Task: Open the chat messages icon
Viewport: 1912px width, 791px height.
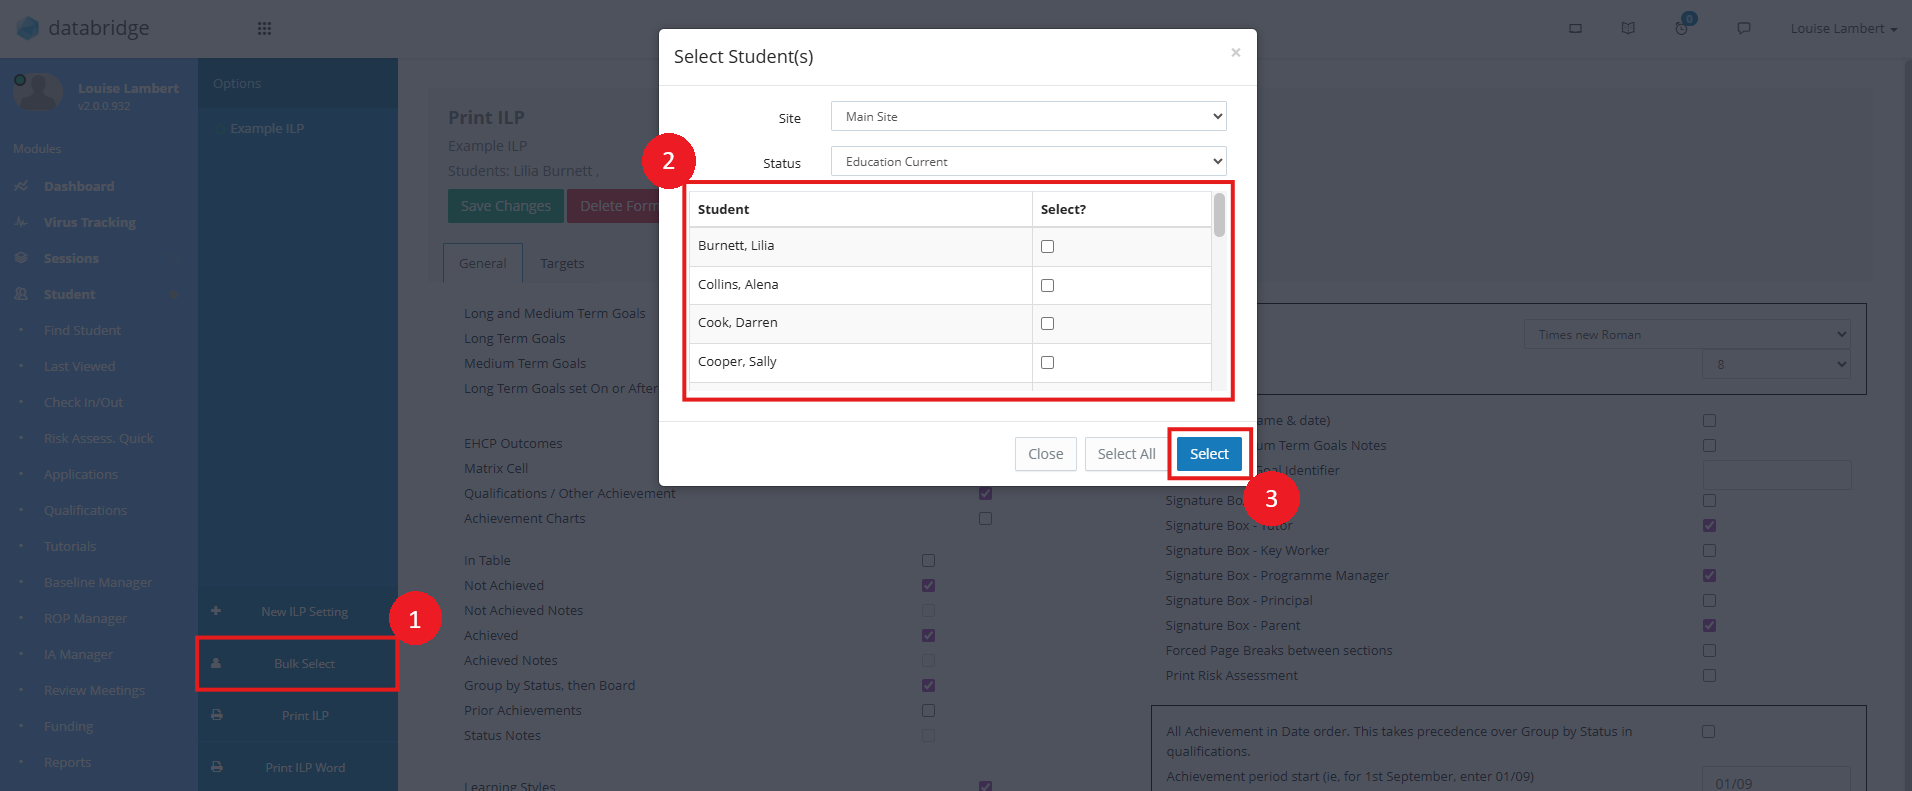Action: (x=1744, y=28)
